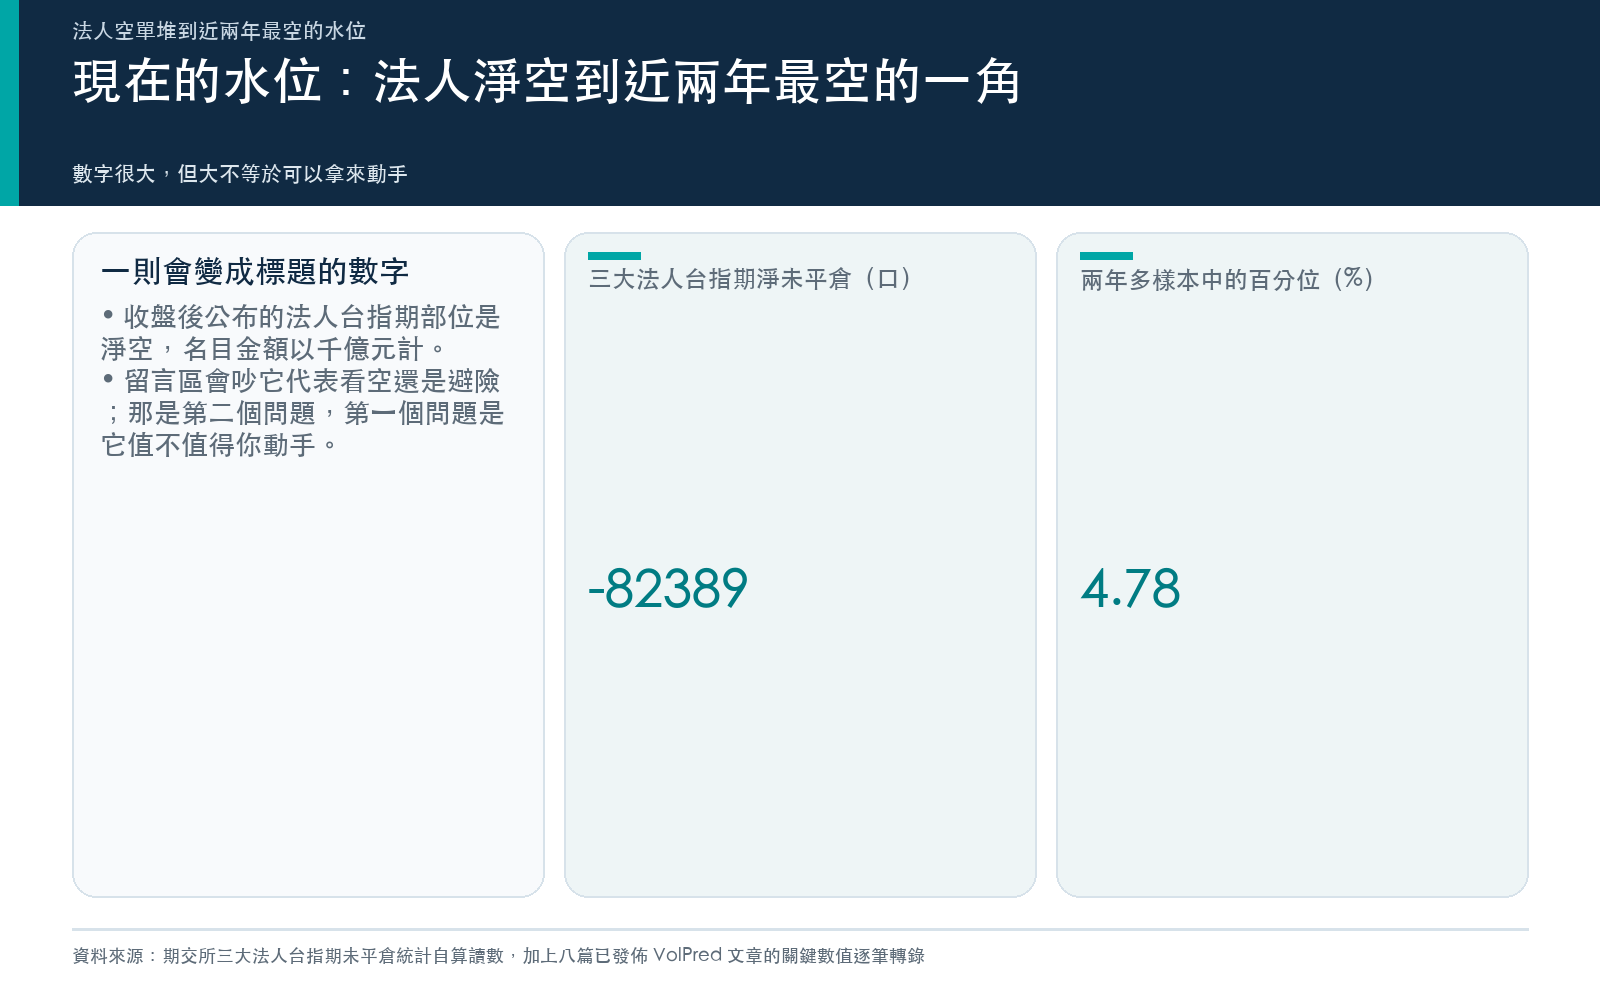Select the card heading 一則會變成標題的數字
This screenshot has width=1600, height=1000.
click(x=255, y=271)
